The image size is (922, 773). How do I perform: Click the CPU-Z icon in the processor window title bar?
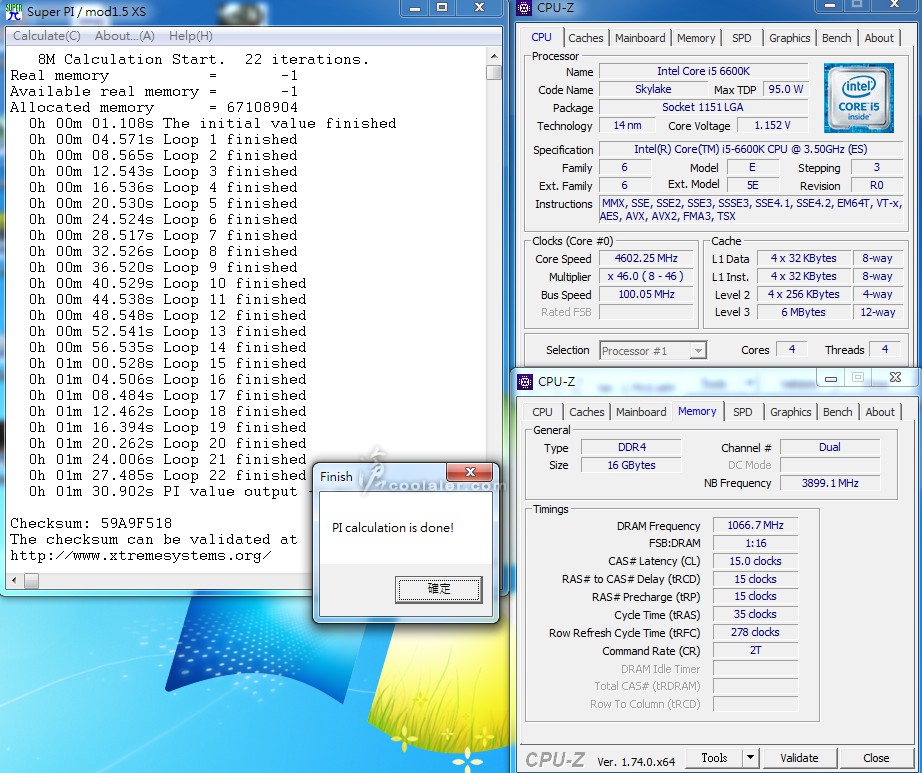click(x=524, y=8)
